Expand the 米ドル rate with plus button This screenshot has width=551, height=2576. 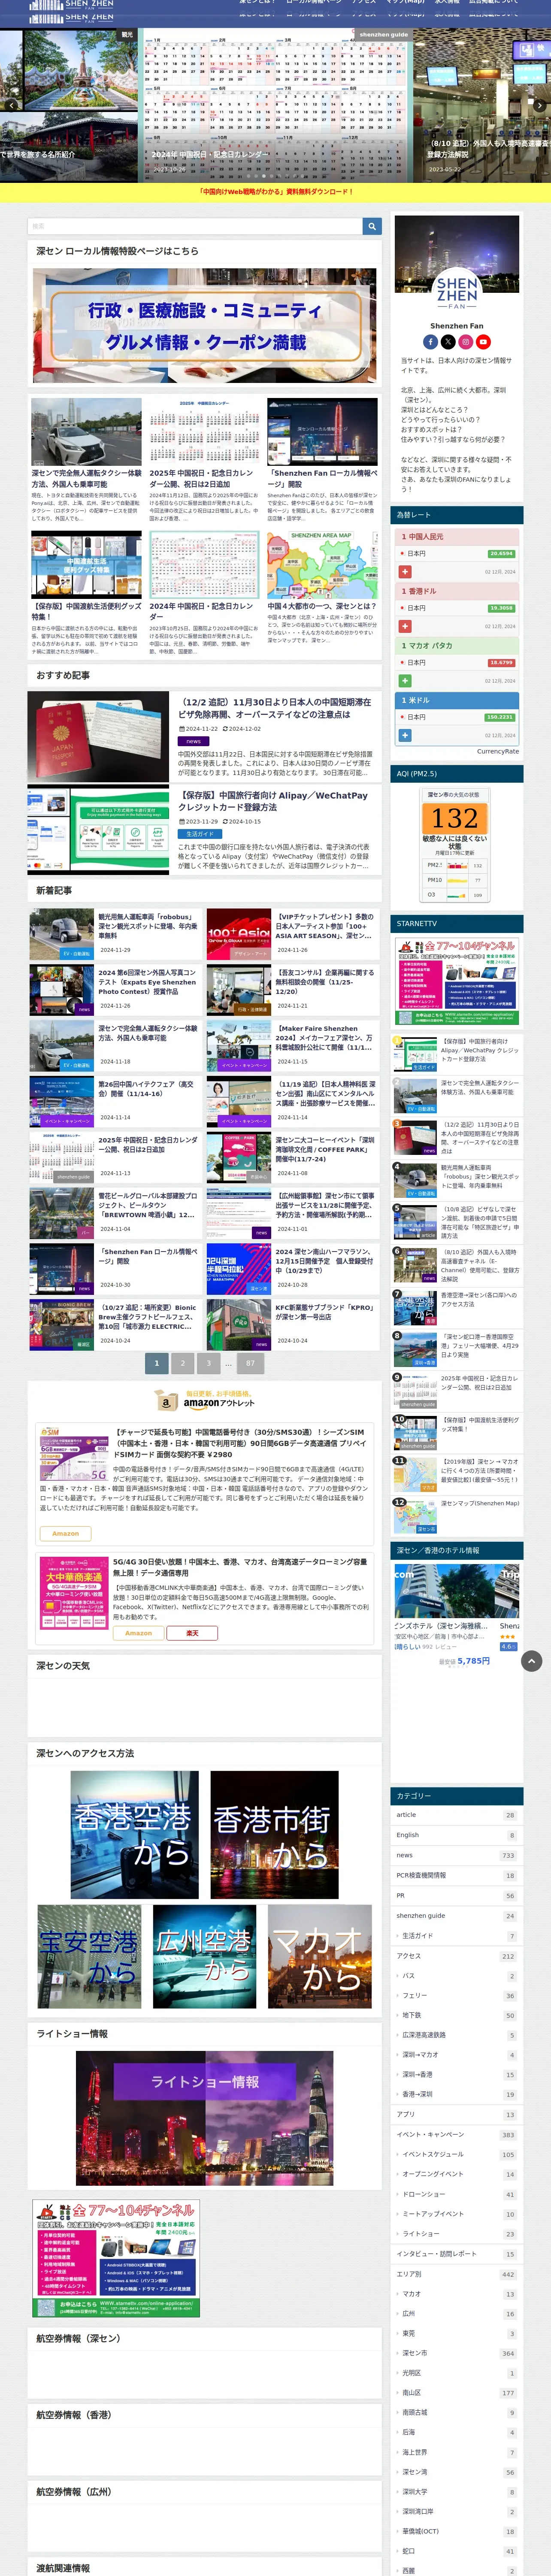[x=405, y=735]
